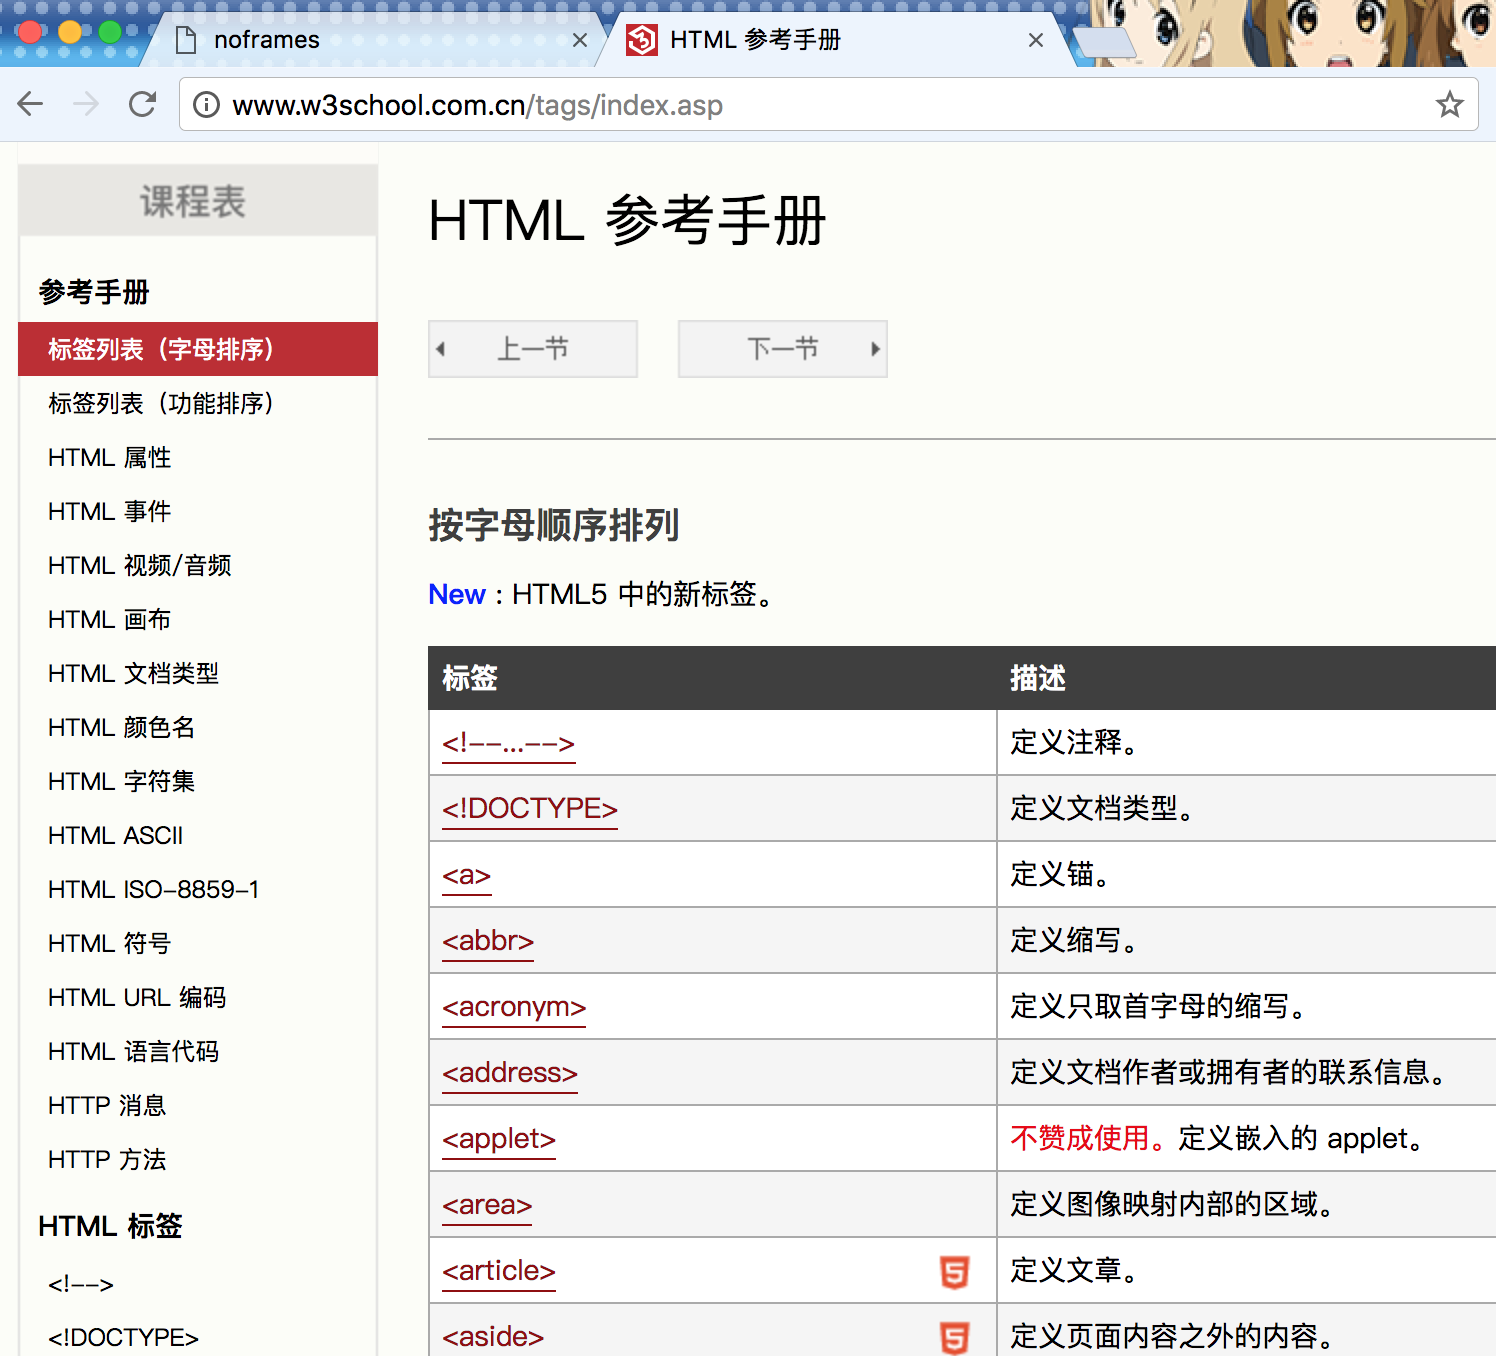Switch to the noframes tab
Image resolution: width=1496 pixels, height=1356 pixels.
(x=370, y=40)
